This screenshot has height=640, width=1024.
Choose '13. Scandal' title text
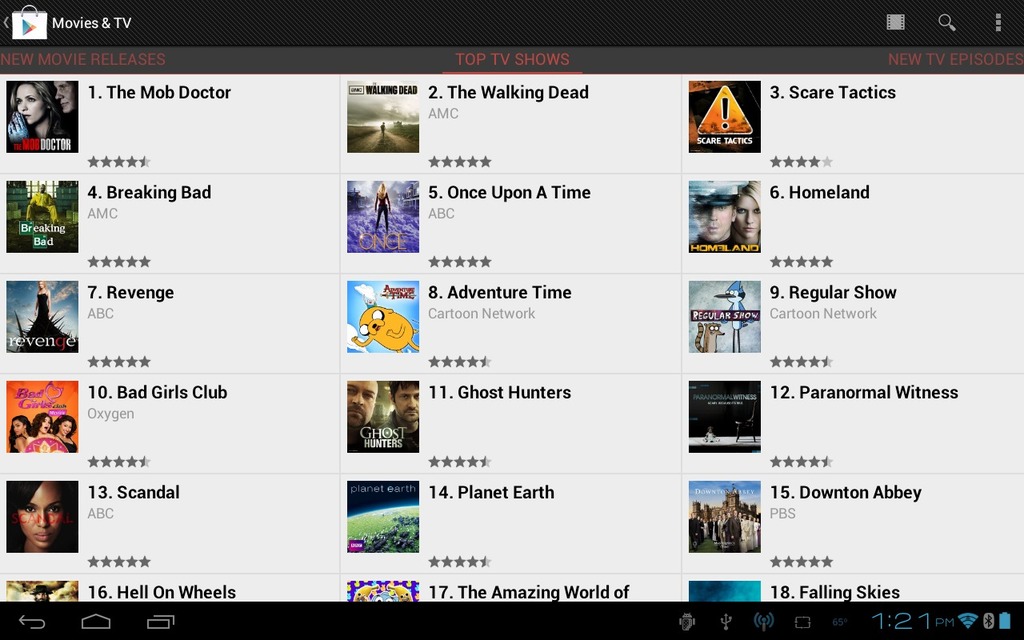pos(134,492)
